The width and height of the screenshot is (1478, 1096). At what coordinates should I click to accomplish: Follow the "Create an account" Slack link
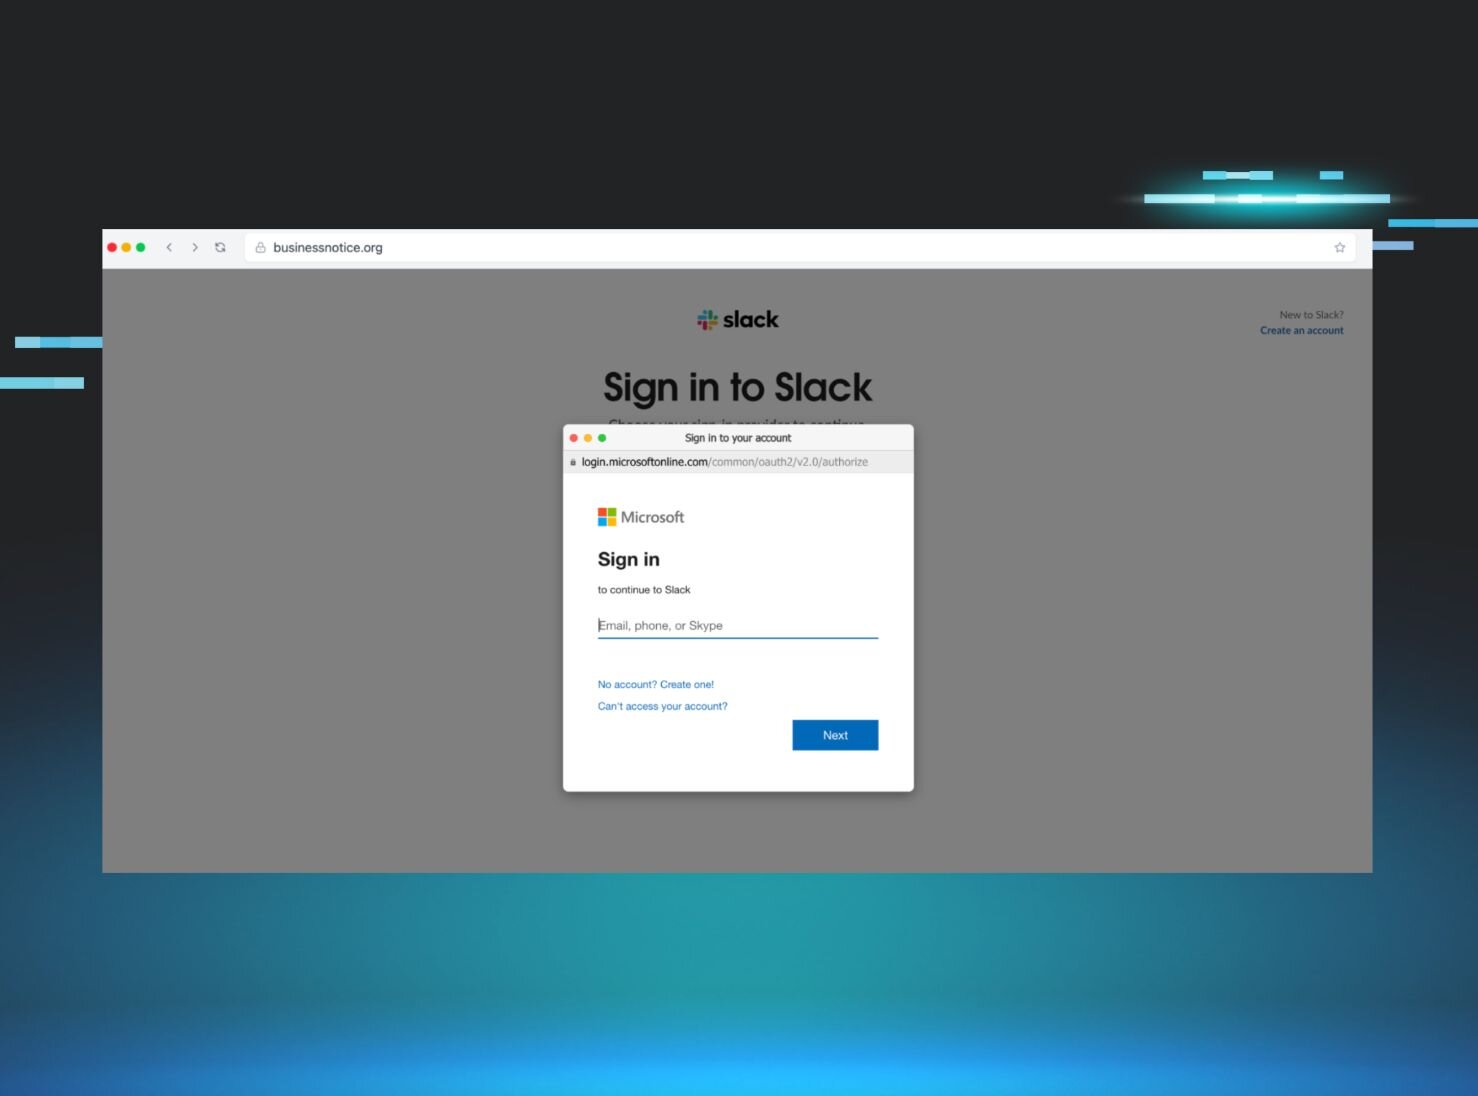click(1302, 331)
